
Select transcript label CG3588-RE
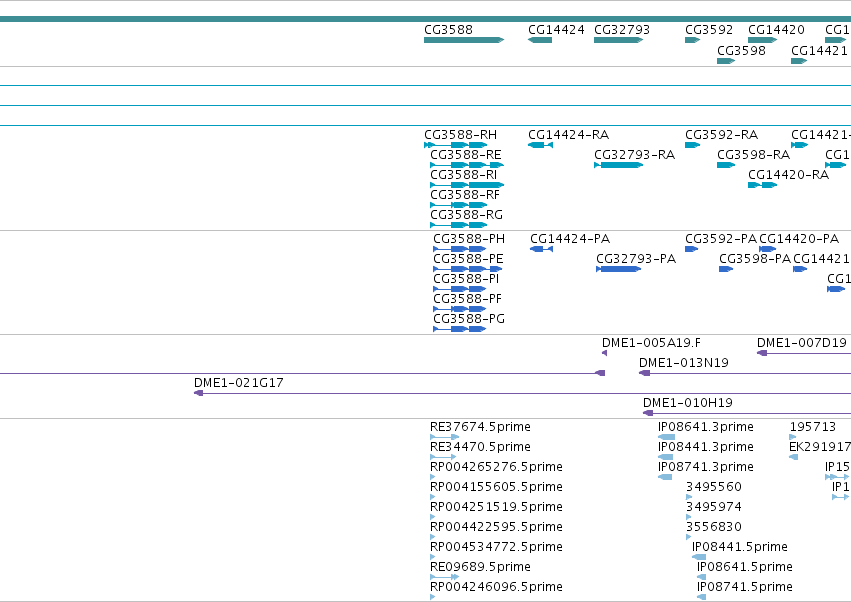466,155
